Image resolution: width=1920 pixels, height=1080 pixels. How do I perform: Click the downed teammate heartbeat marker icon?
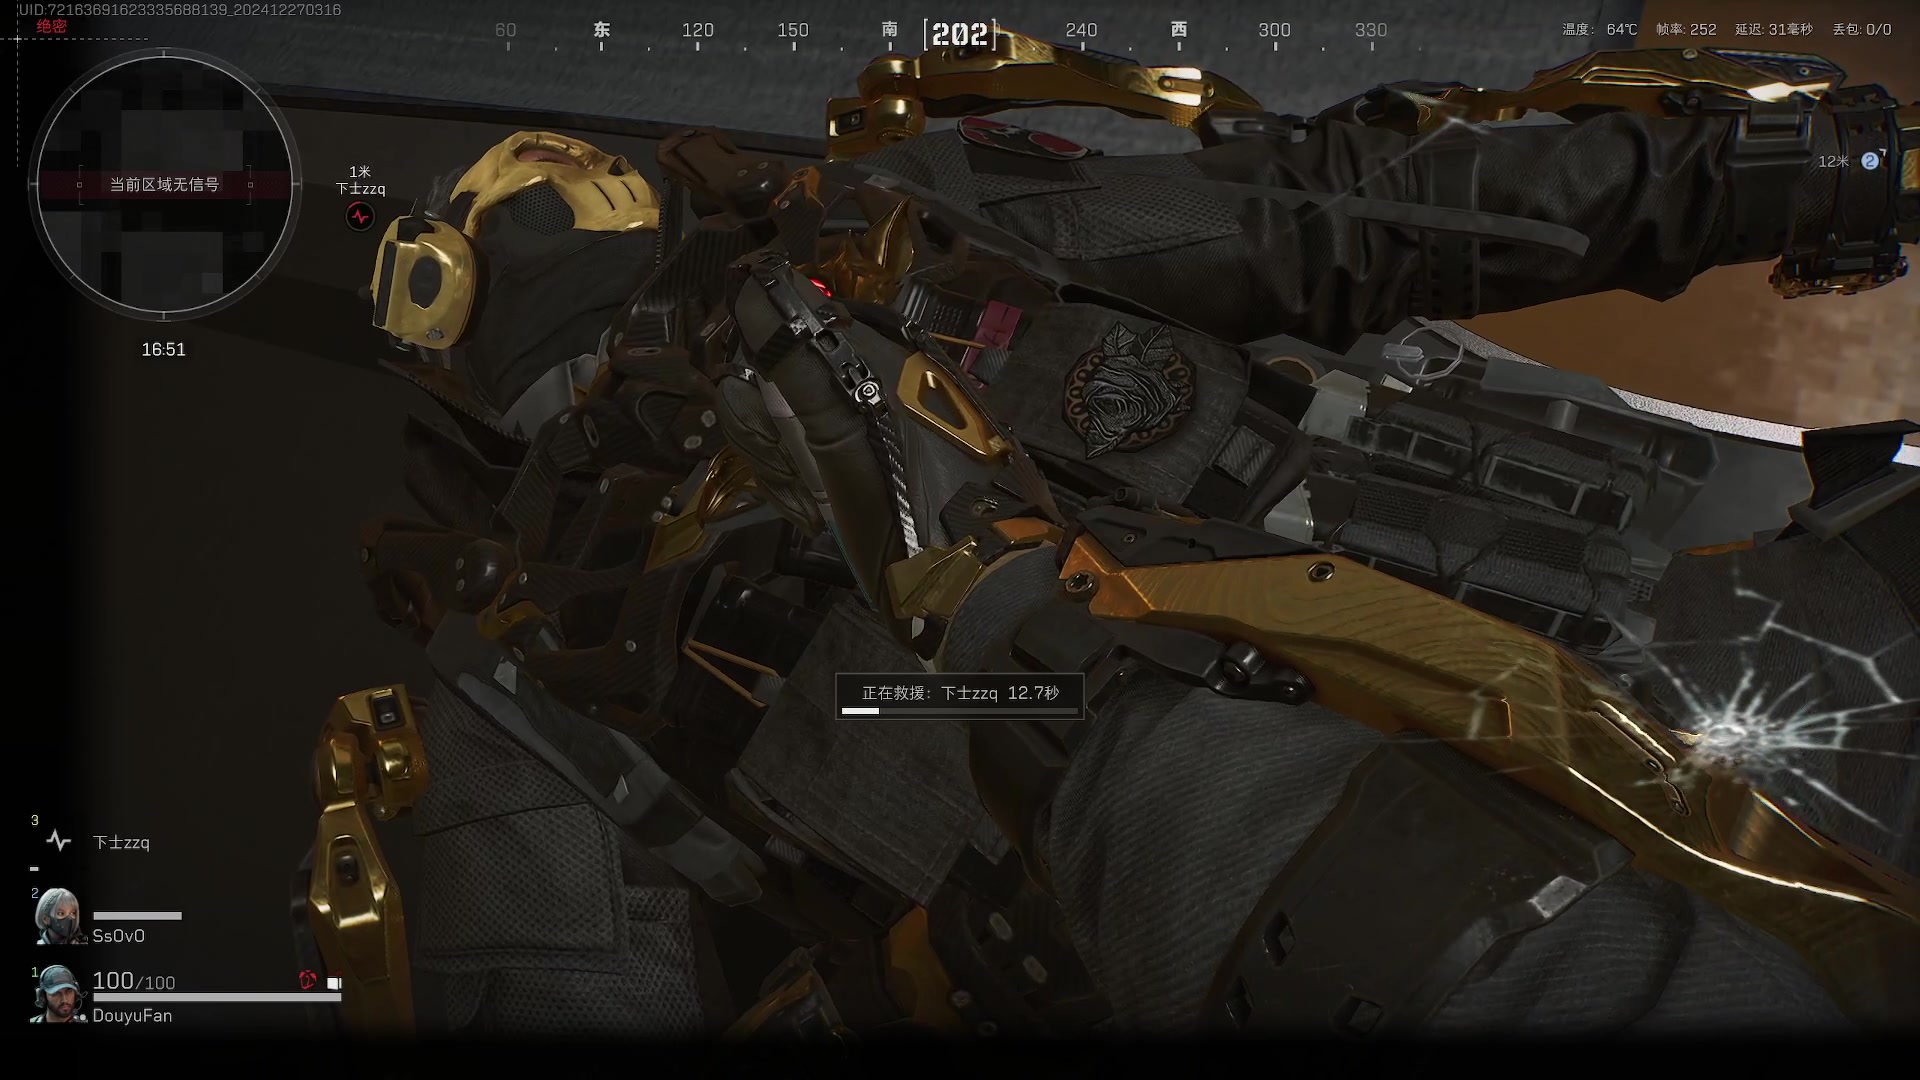(x=360, y=216)
